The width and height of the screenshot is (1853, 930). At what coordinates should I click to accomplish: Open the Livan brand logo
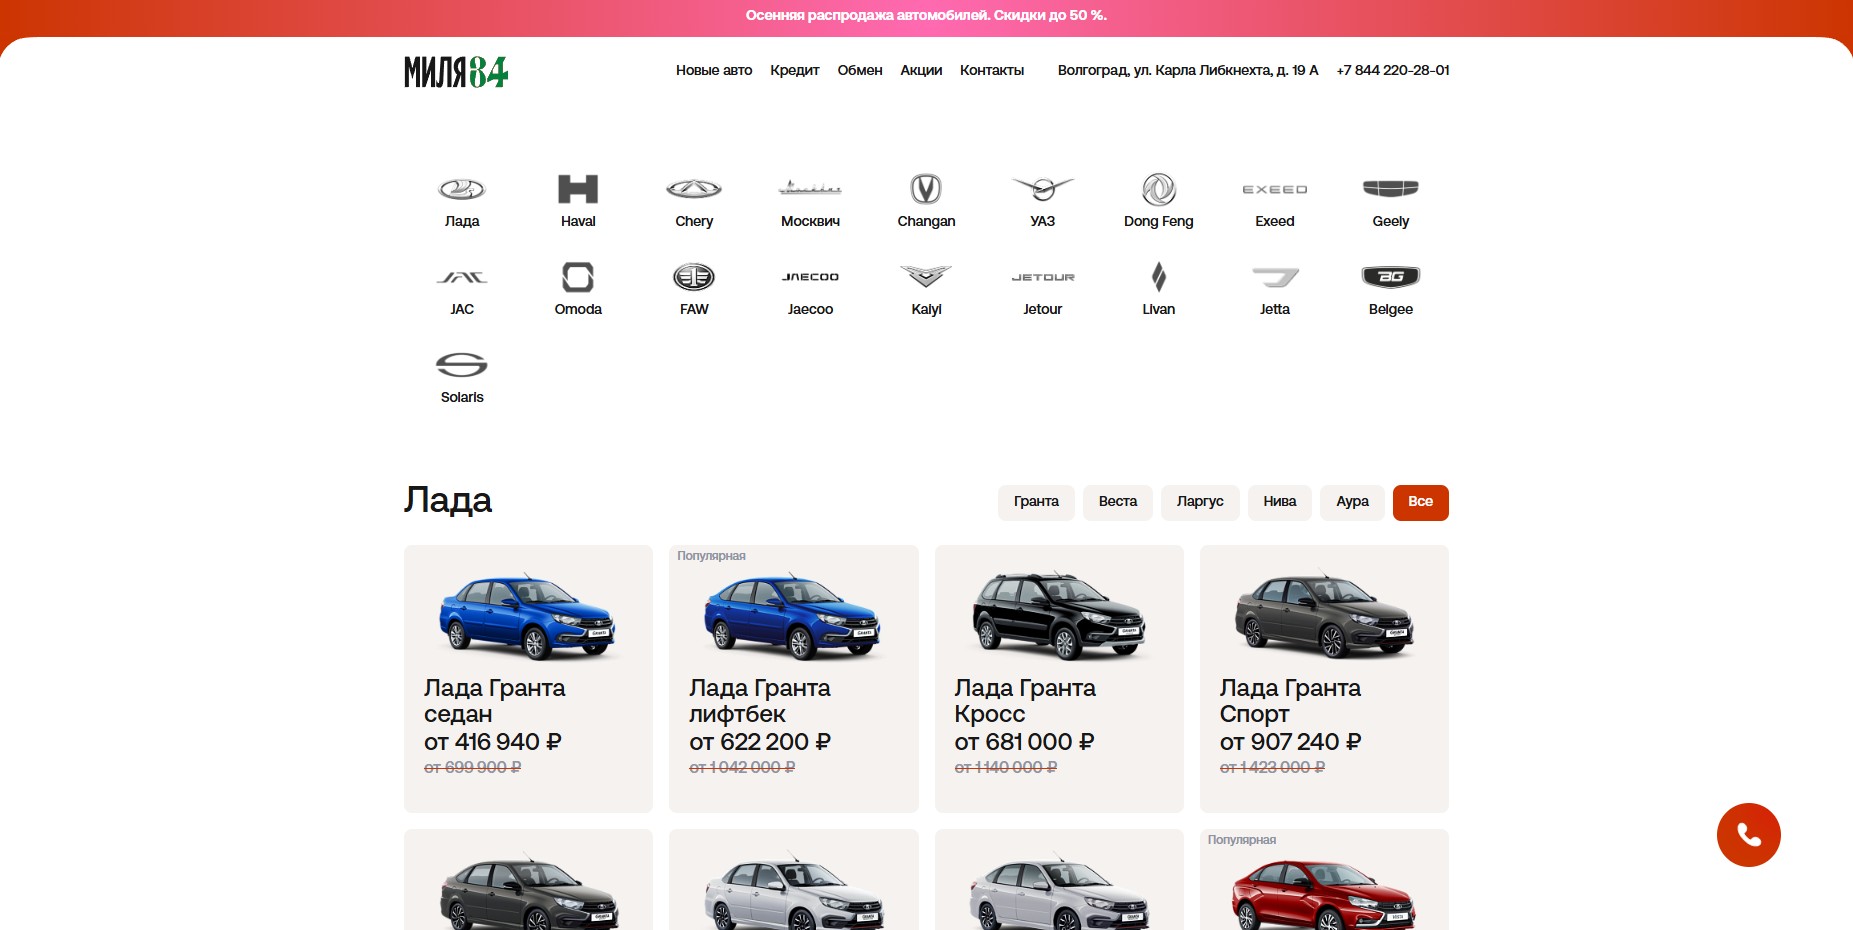pos(1159,277)
